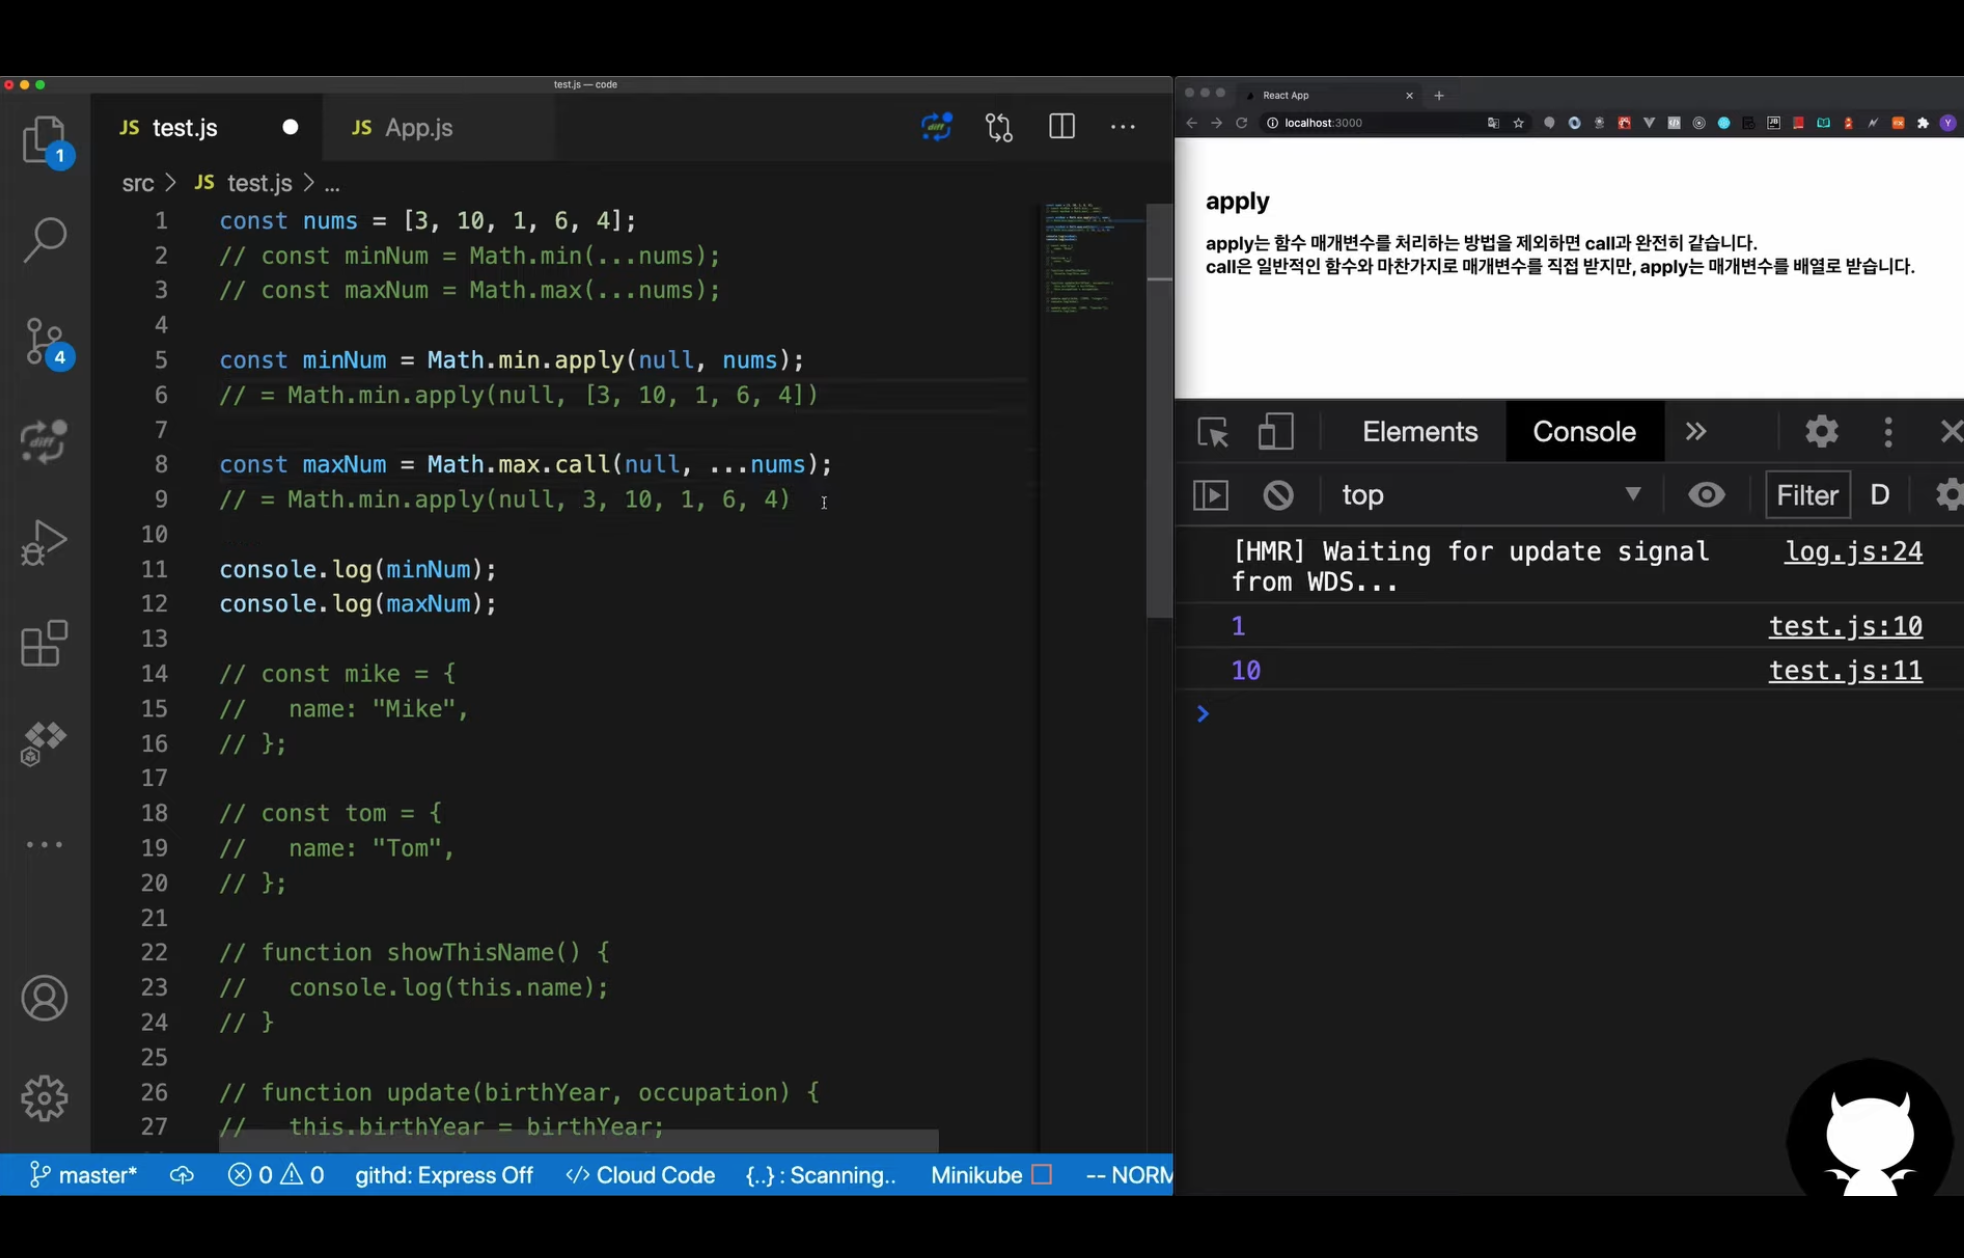This screenshot has height=1258, width=1964.
Task: Switch to the Elements DevTools tab
Action: 1420,432
